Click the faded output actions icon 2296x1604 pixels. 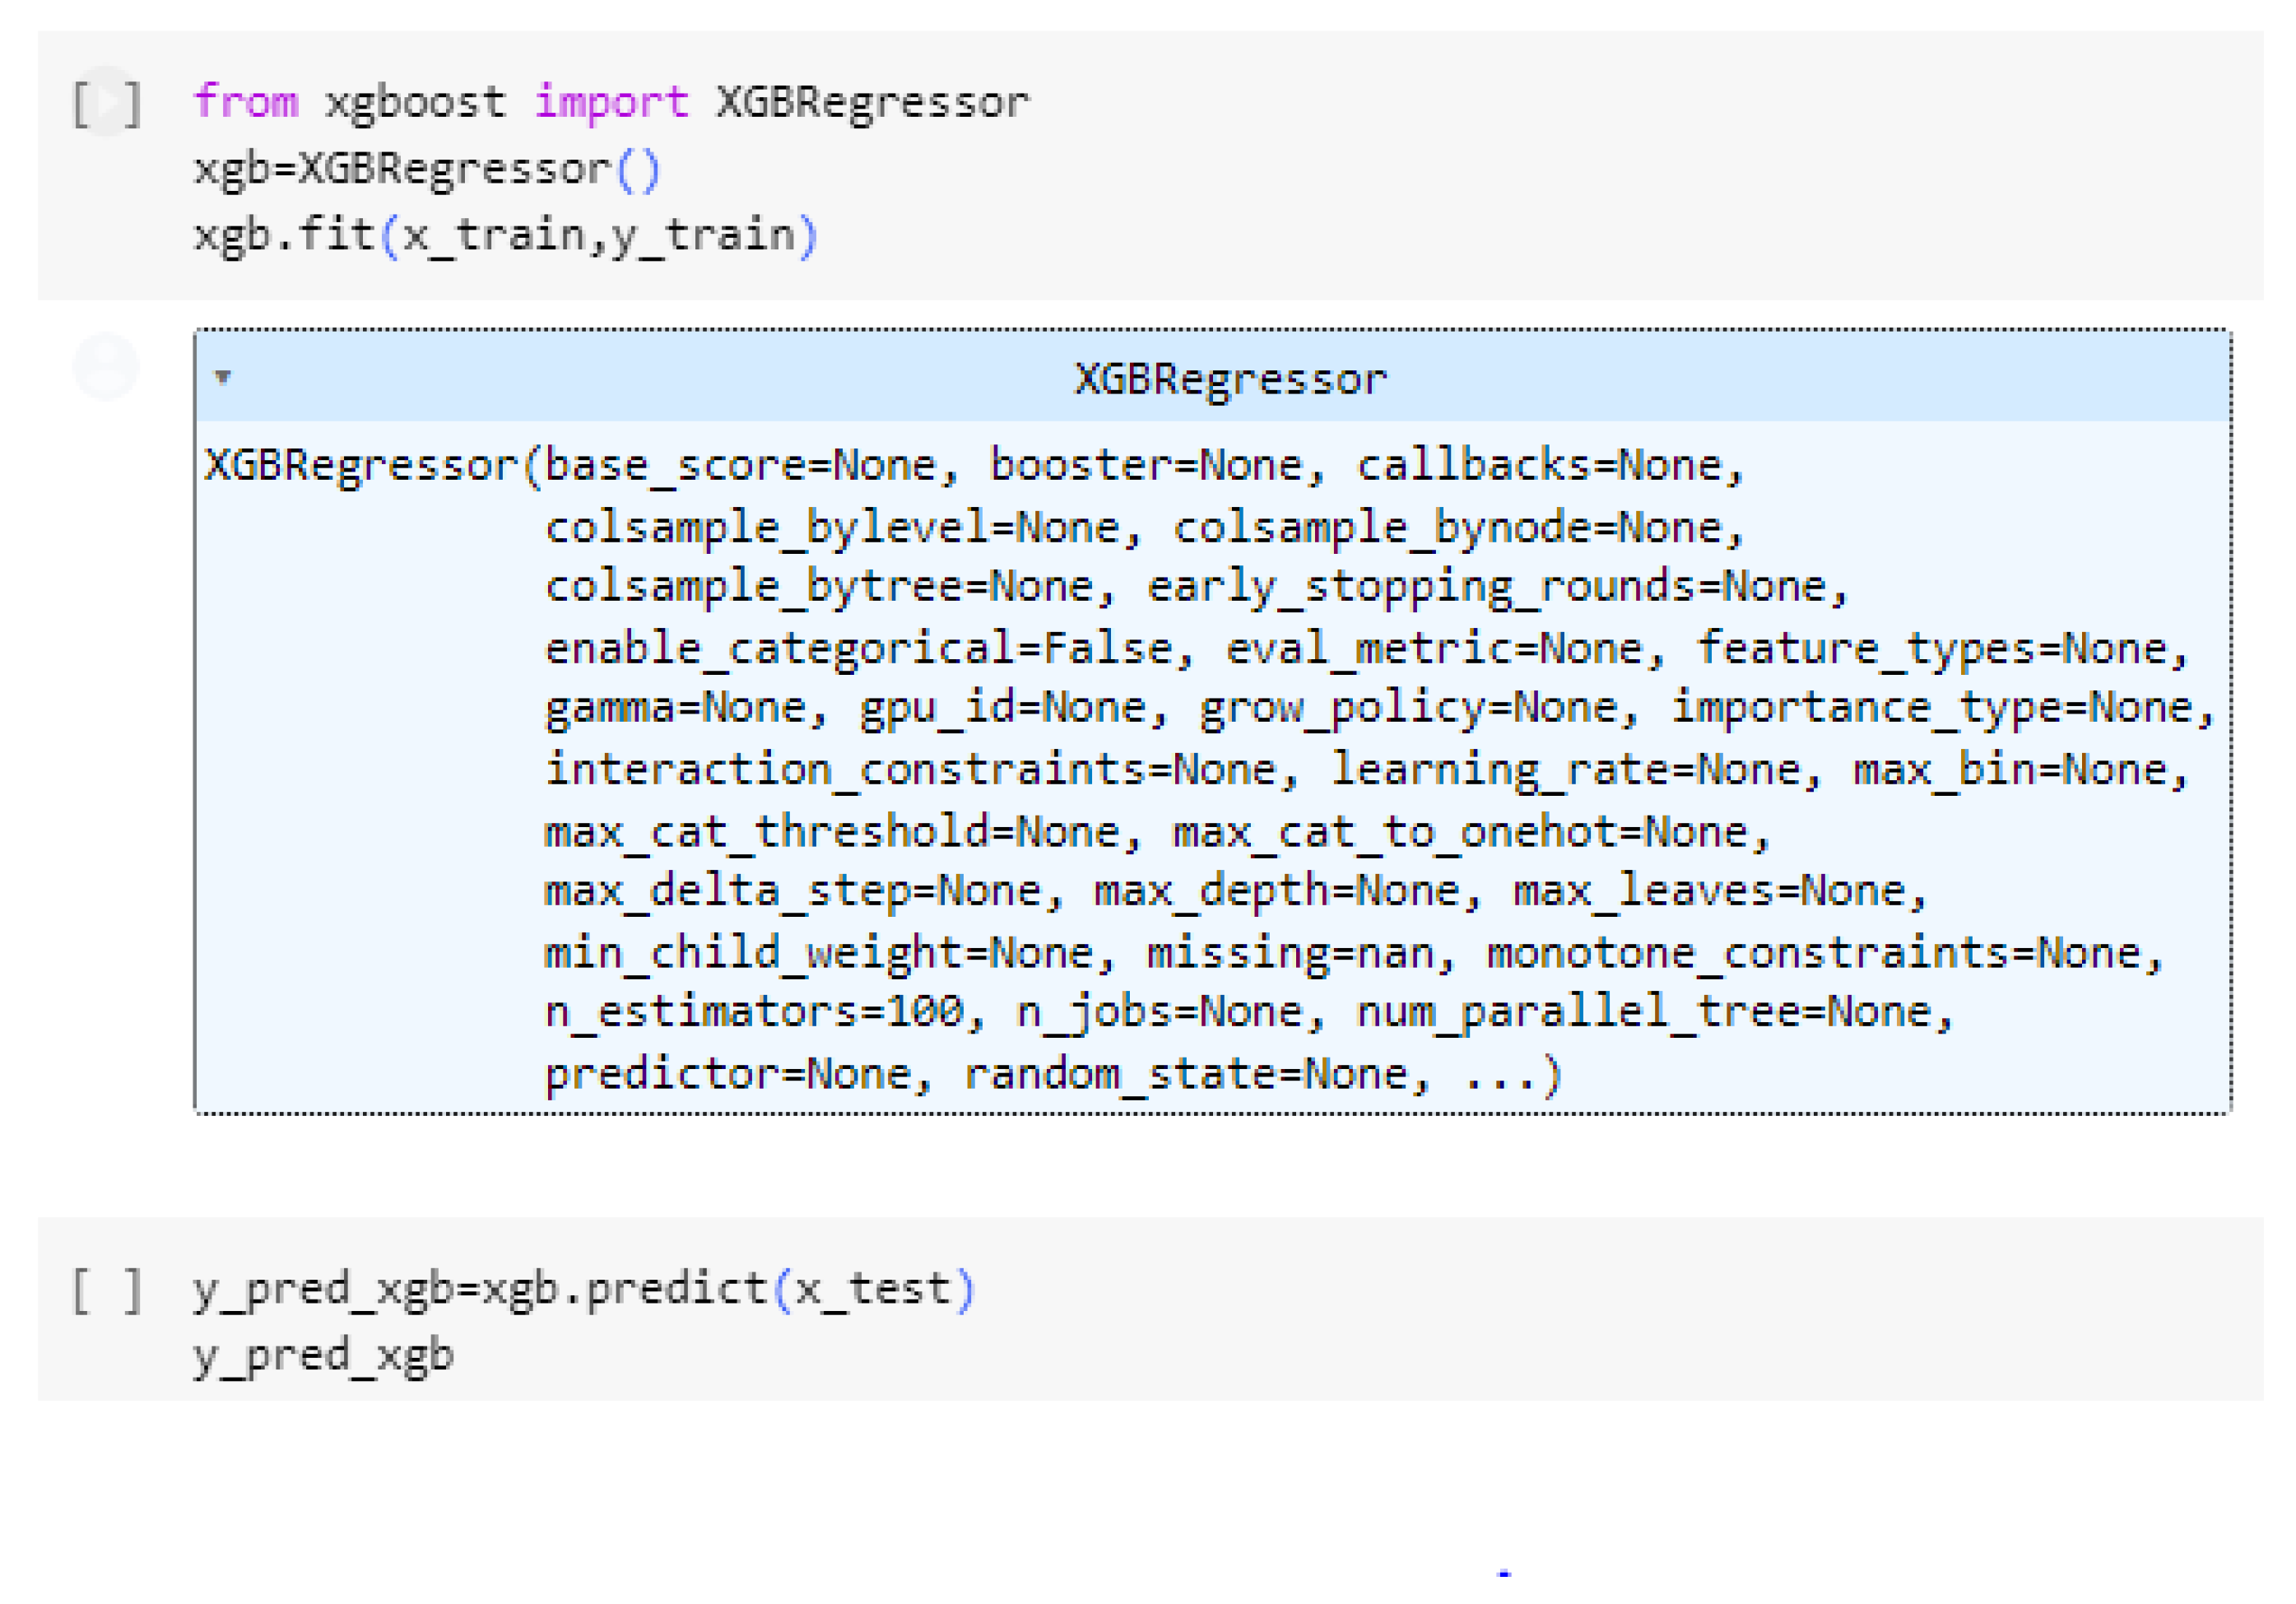105,366
